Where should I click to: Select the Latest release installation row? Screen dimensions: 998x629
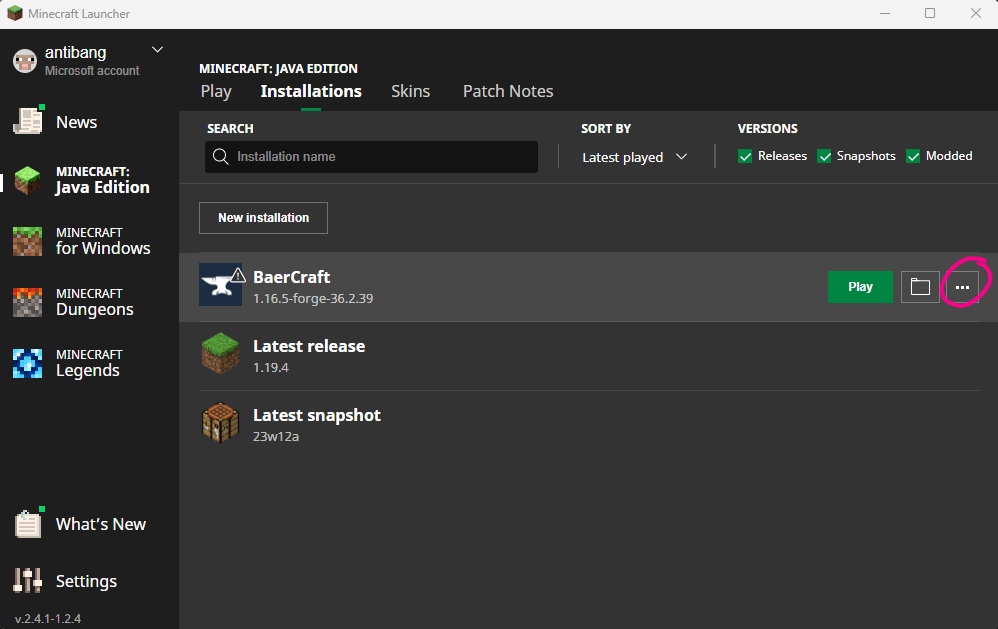[589, 356]
